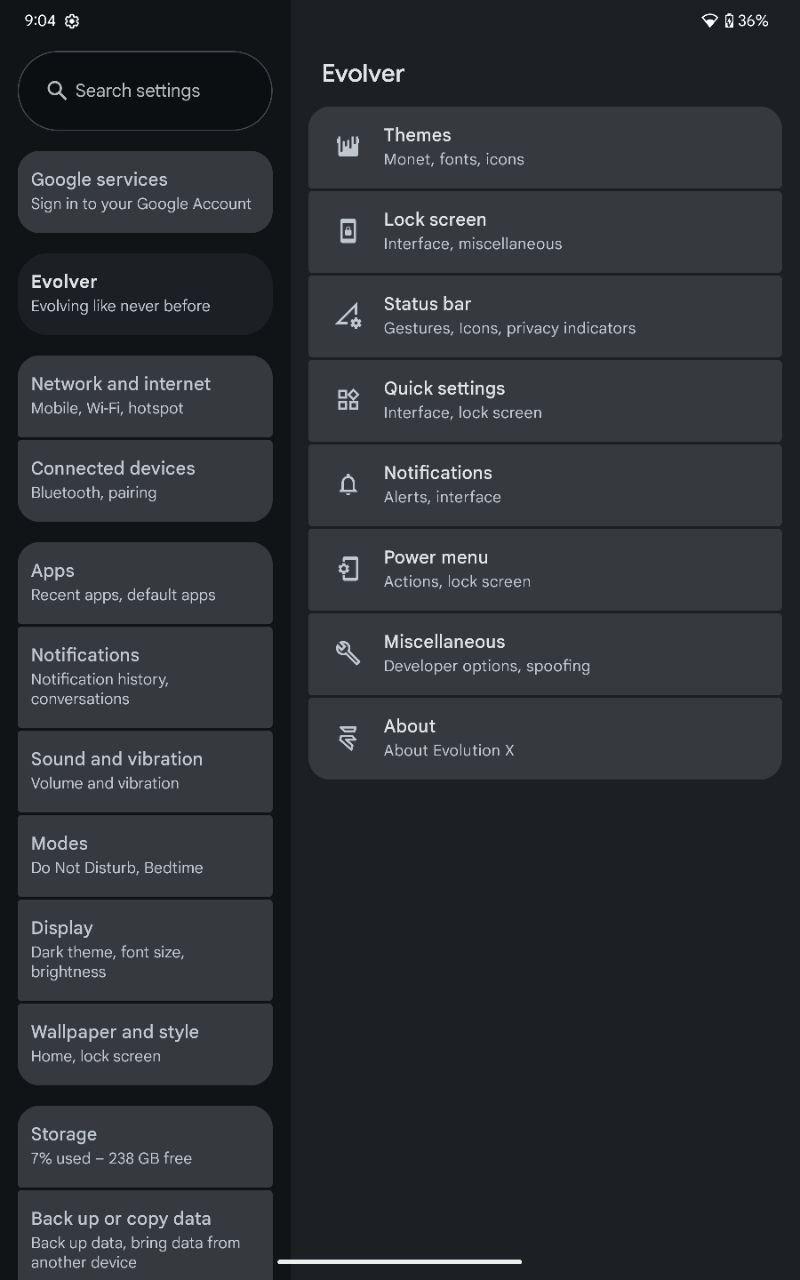
Task: Select Network and internet in sidebar
Action: pyautogui.click(x=145, y=396)
